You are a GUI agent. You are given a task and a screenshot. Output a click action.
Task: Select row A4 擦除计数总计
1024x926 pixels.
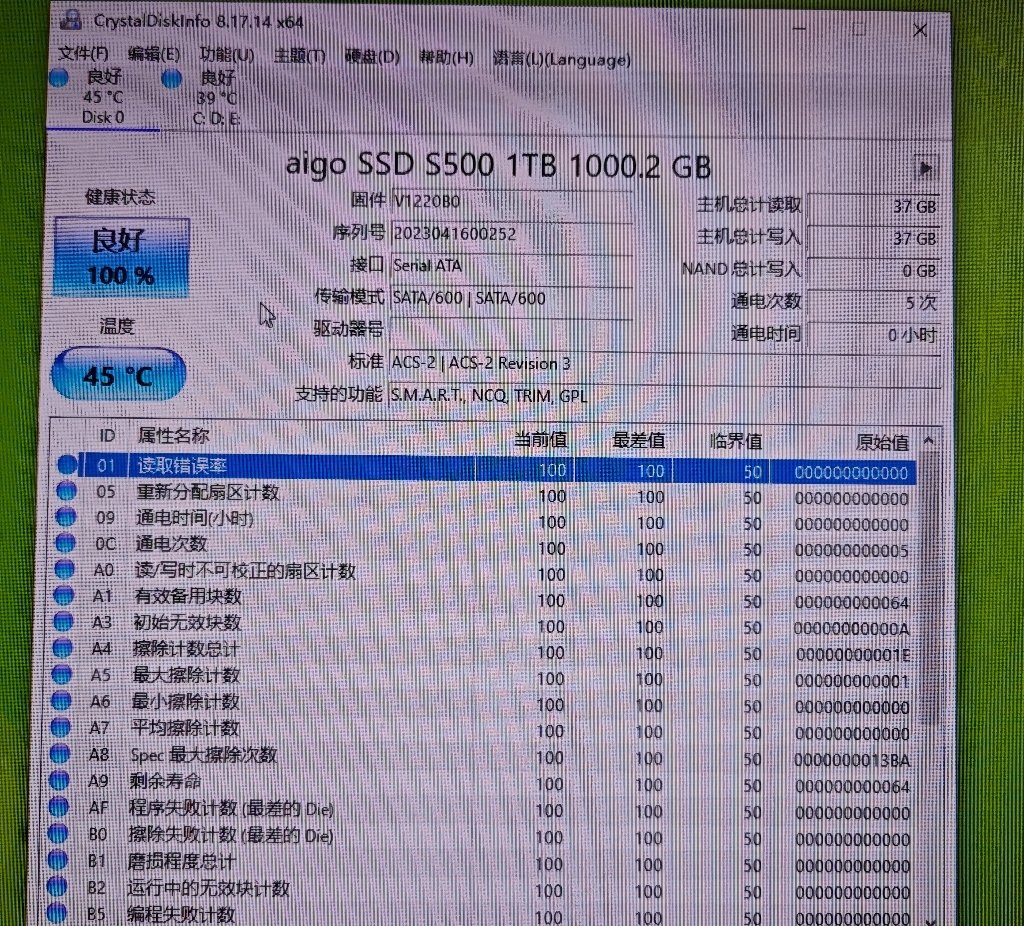point(487,651)
